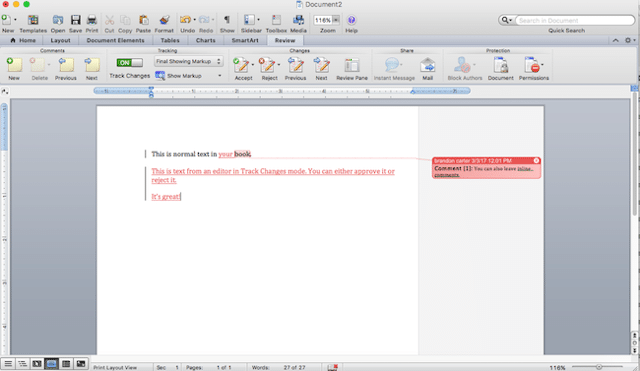
Task: Adjust the zoom slider in status bar
Action: [598, 367]
